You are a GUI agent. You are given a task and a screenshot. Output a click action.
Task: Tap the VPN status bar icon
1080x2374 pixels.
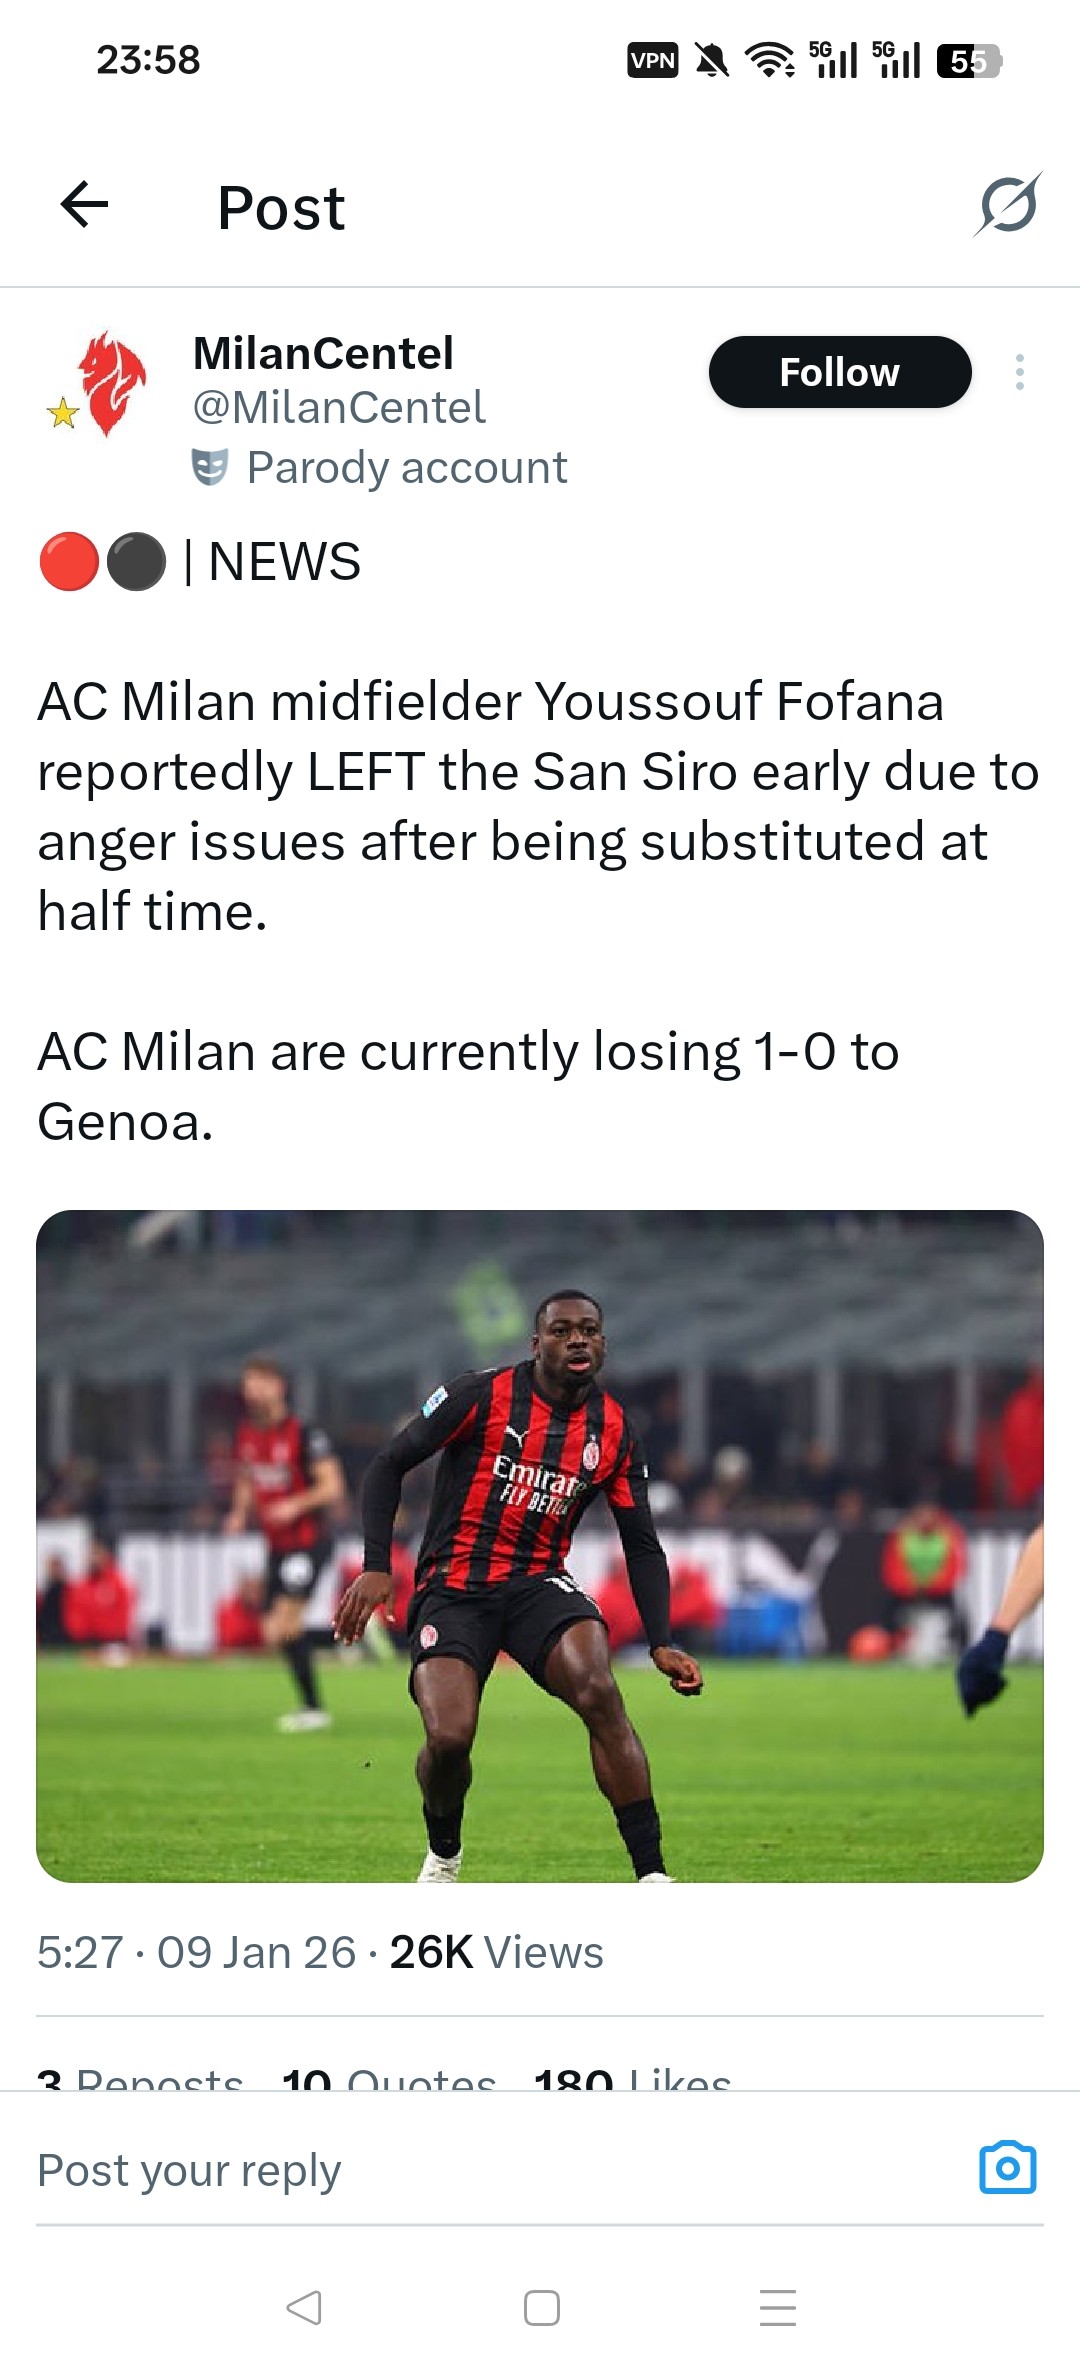pos(652,61)
